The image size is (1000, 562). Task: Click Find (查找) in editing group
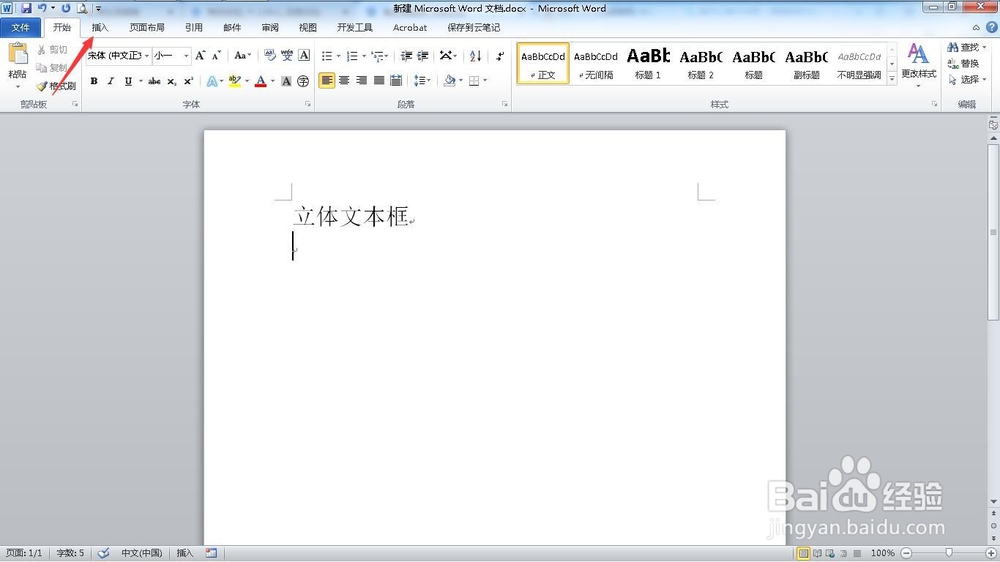pos(966,47)
